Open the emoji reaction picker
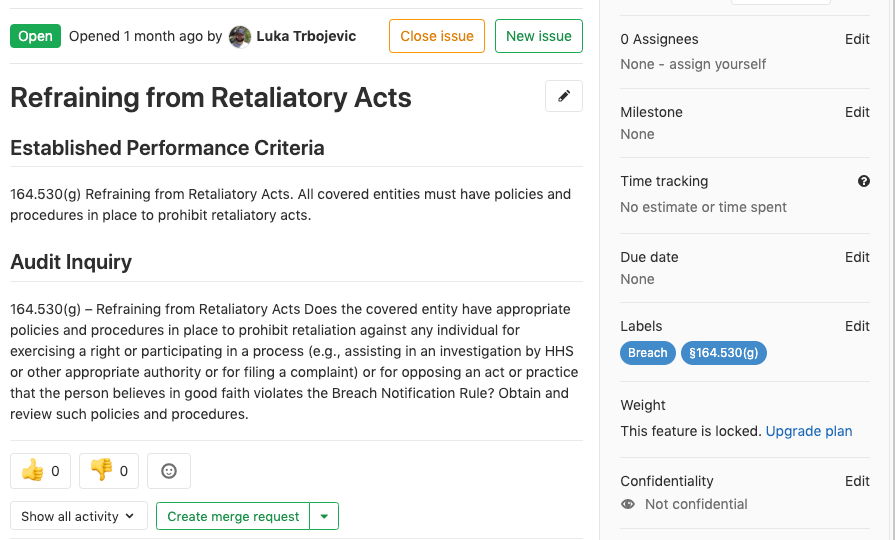The width and height of the screenshot is (895, 540). click(x=169, y=470)
